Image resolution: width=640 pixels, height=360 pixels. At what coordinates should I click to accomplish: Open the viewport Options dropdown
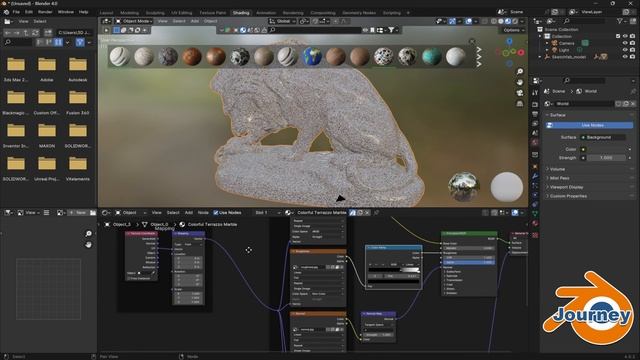(513, 30)
